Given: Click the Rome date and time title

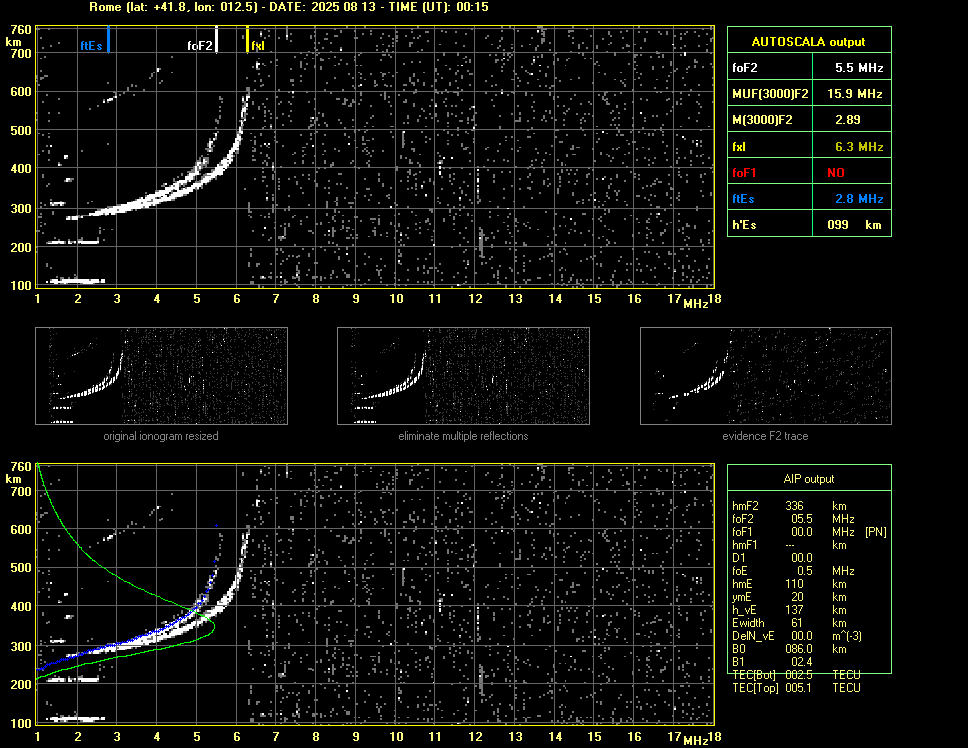Looking at the screenshot, I should tap(289, 7).
